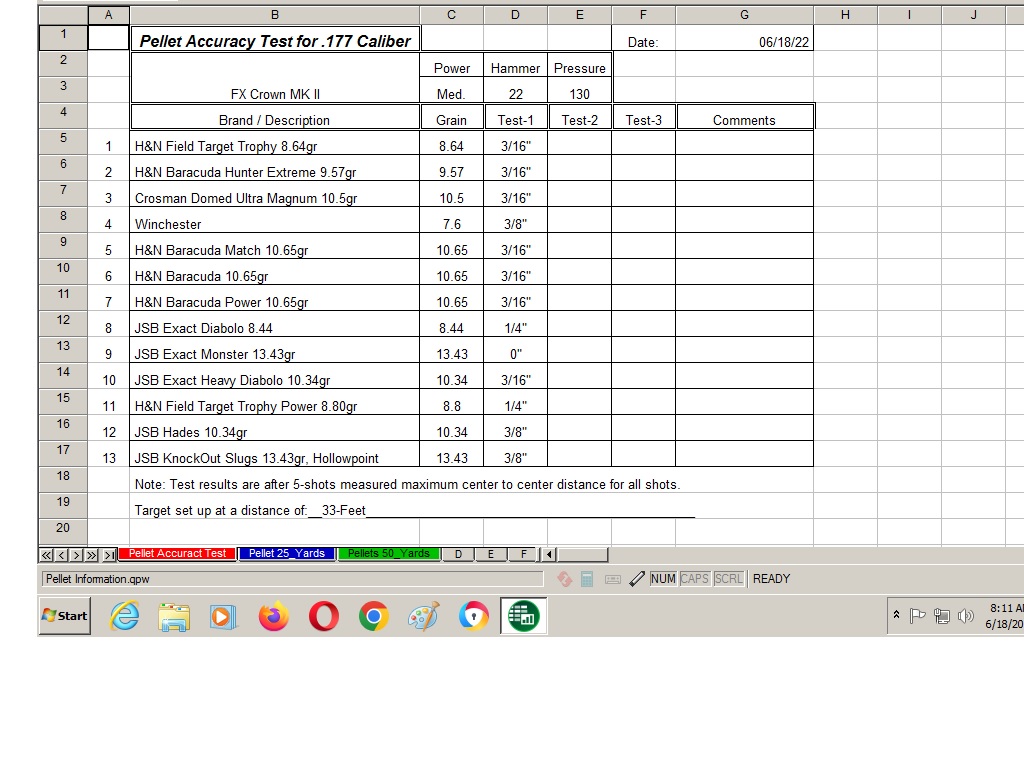Select the note about 5-shots test results
Screen dimensions: 1024x768
tap(408, 485)
